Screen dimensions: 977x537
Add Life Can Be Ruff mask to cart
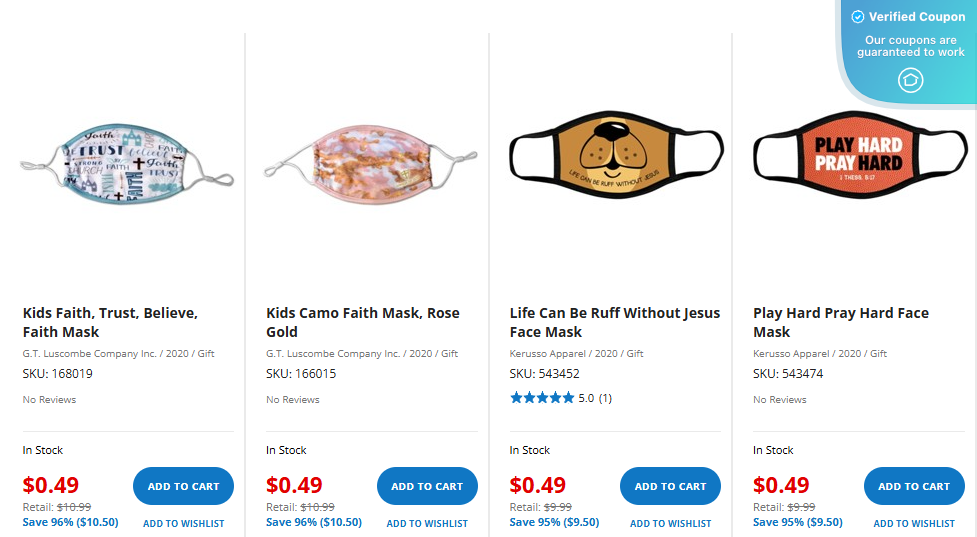click(x=670, y=486)
